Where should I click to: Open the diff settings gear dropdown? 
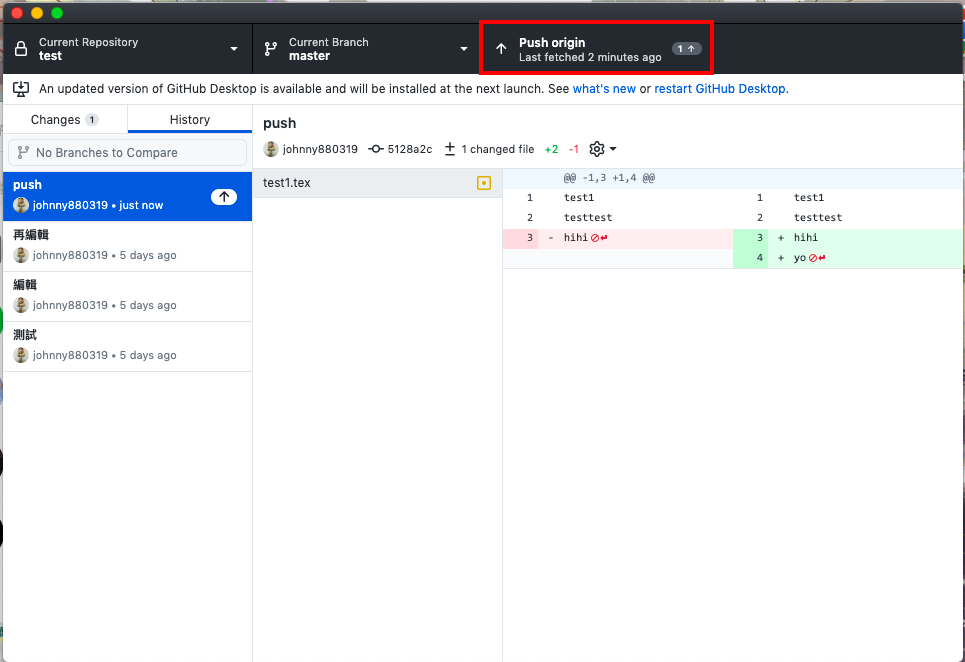(602, 149)
